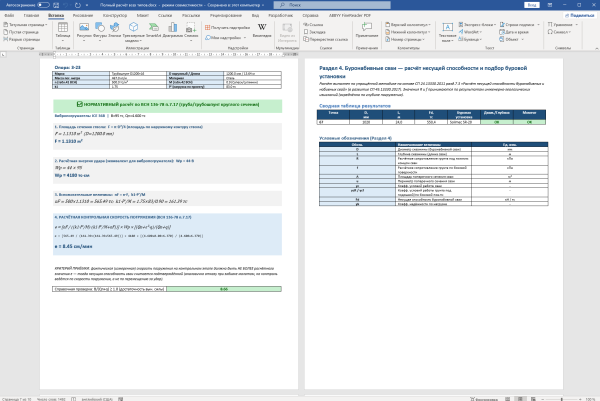Toggle the AutoSave switch
The width and height of the screenshot is (600, 401).
point(44,5)
